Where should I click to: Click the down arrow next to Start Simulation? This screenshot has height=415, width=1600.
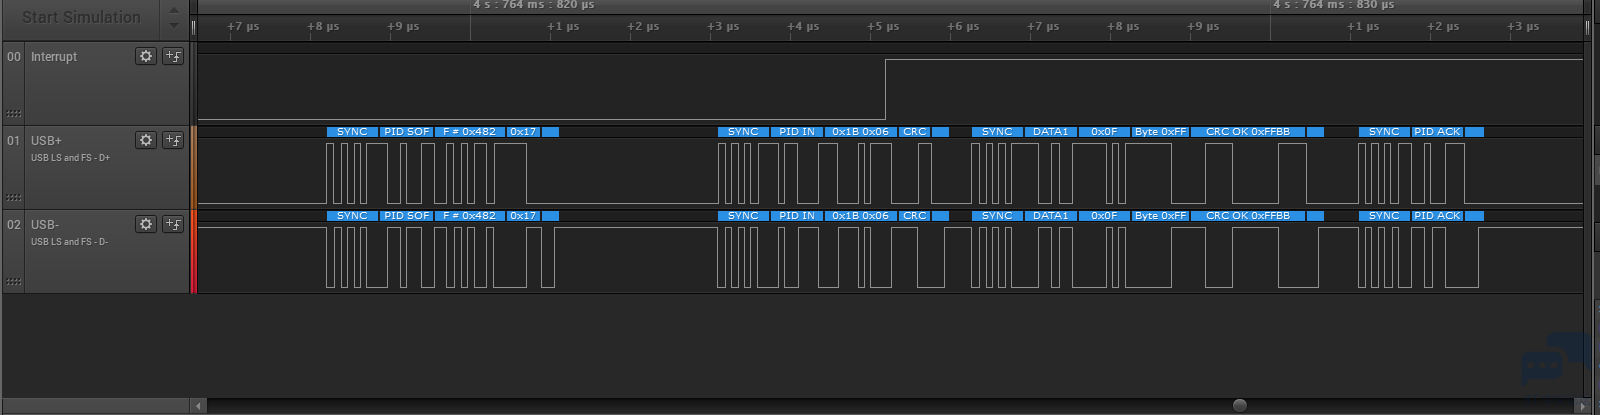(174, 25)
